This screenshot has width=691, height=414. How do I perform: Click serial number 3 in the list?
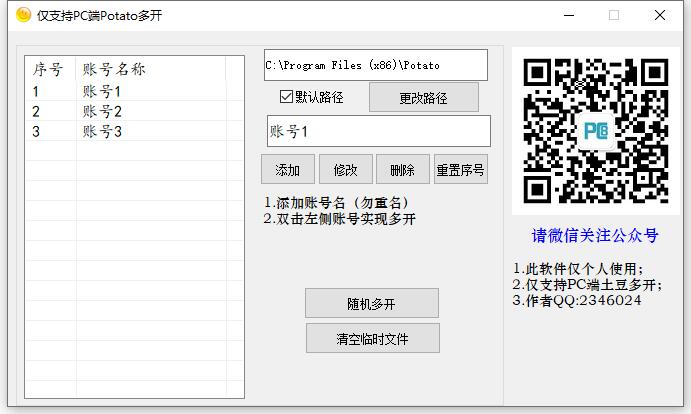[36, 131]
